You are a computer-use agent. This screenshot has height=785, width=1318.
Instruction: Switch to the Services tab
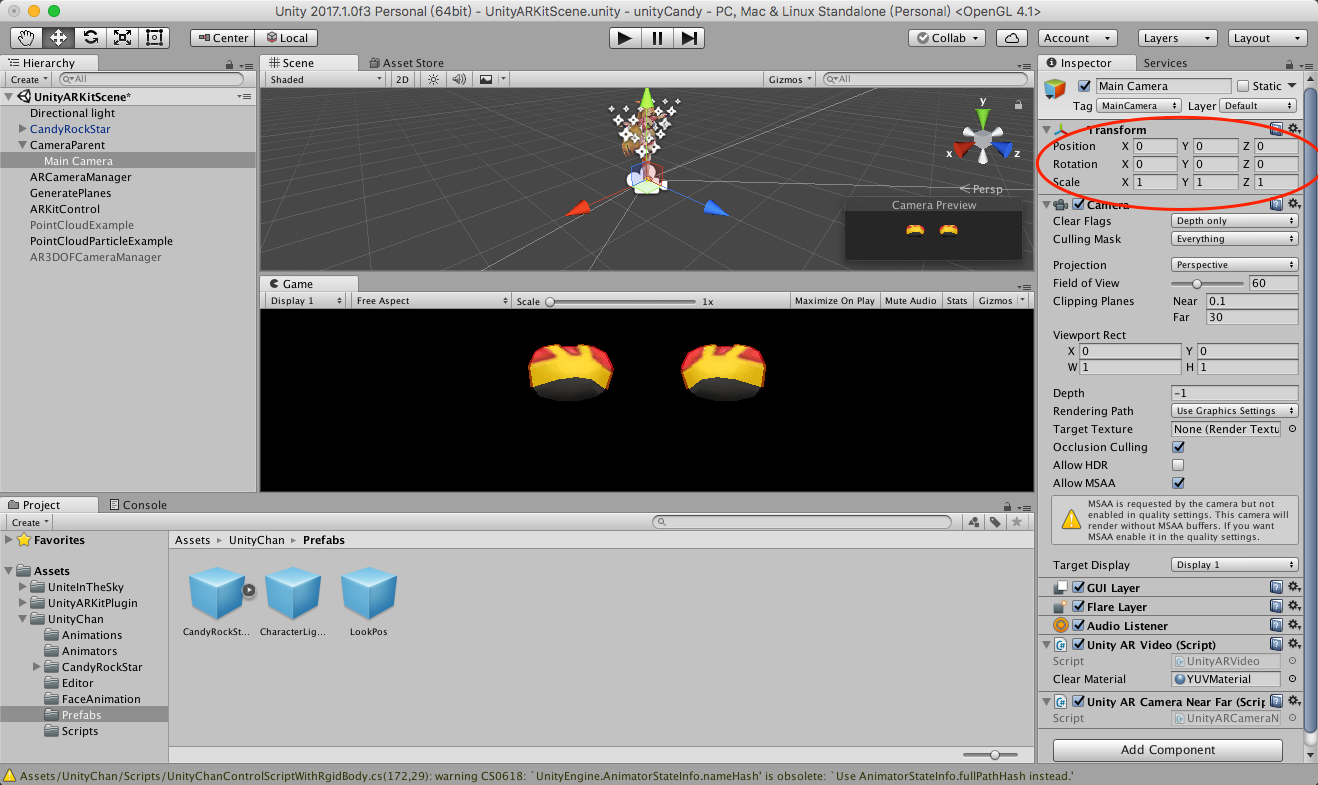click(x=1165, y=62)
